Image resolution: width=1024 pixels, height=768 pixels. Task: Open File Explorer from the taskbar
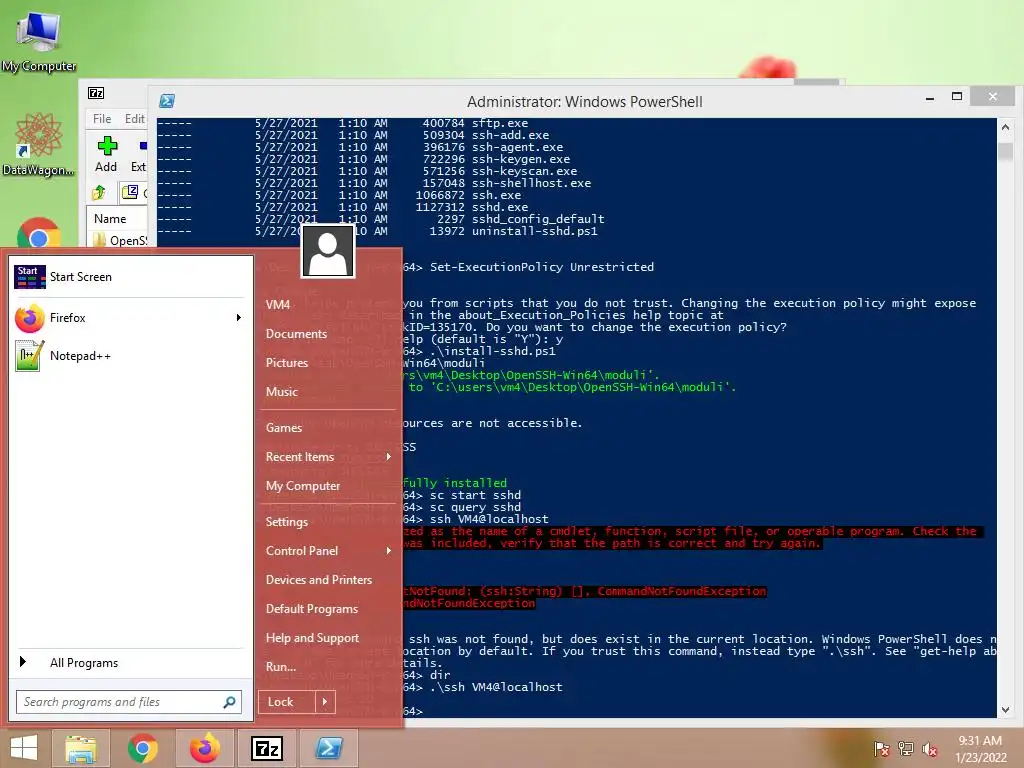coord(80,748)
